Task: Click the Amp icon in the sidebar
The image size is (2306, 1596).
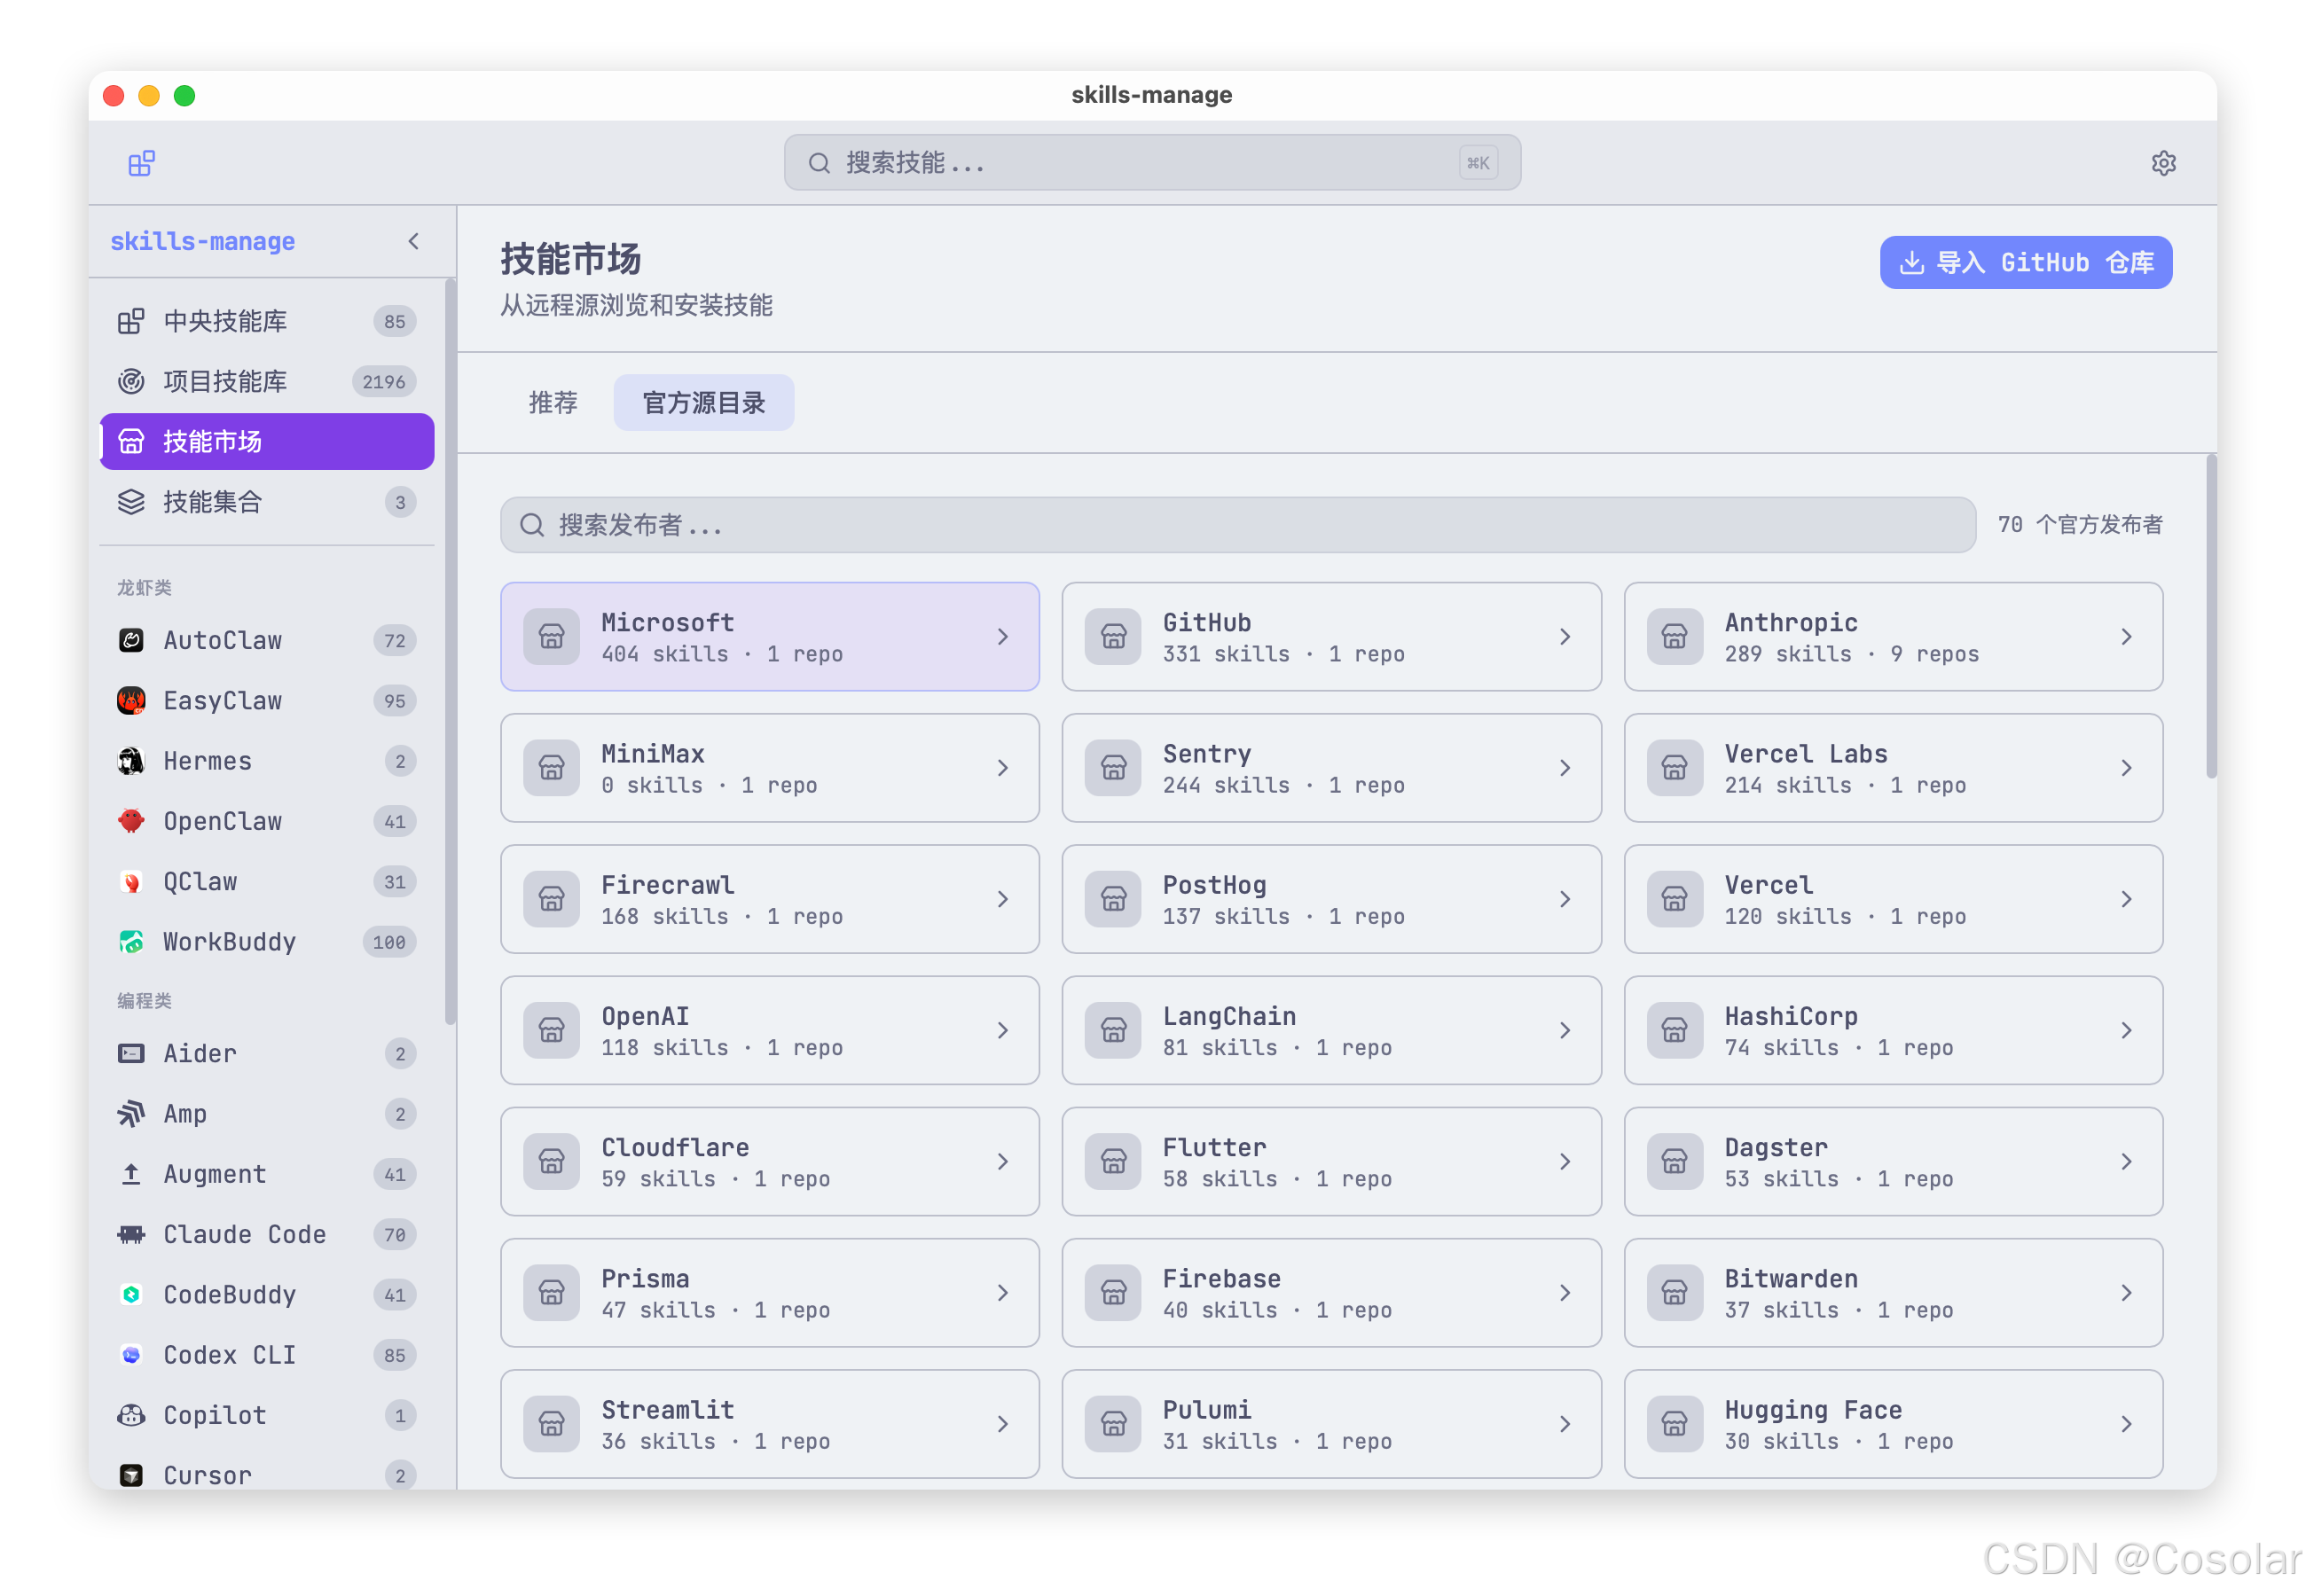Action: point(131,1114)
